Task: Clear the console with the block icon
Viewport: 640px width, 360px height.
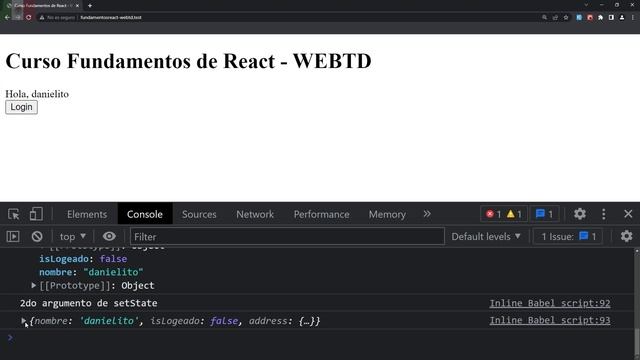Action: pos(37,237)
